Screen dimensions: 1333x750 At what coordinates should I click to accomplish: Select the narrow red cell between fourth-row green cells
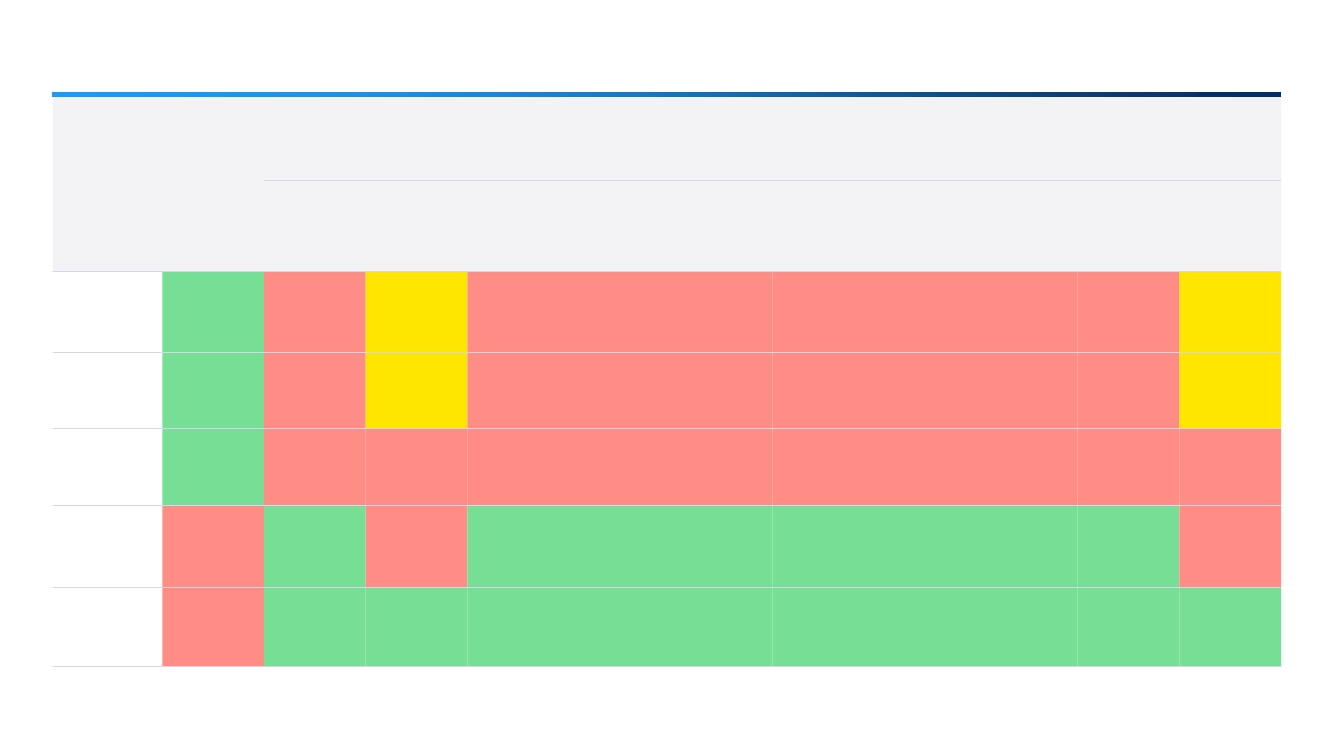click(416, 547)
